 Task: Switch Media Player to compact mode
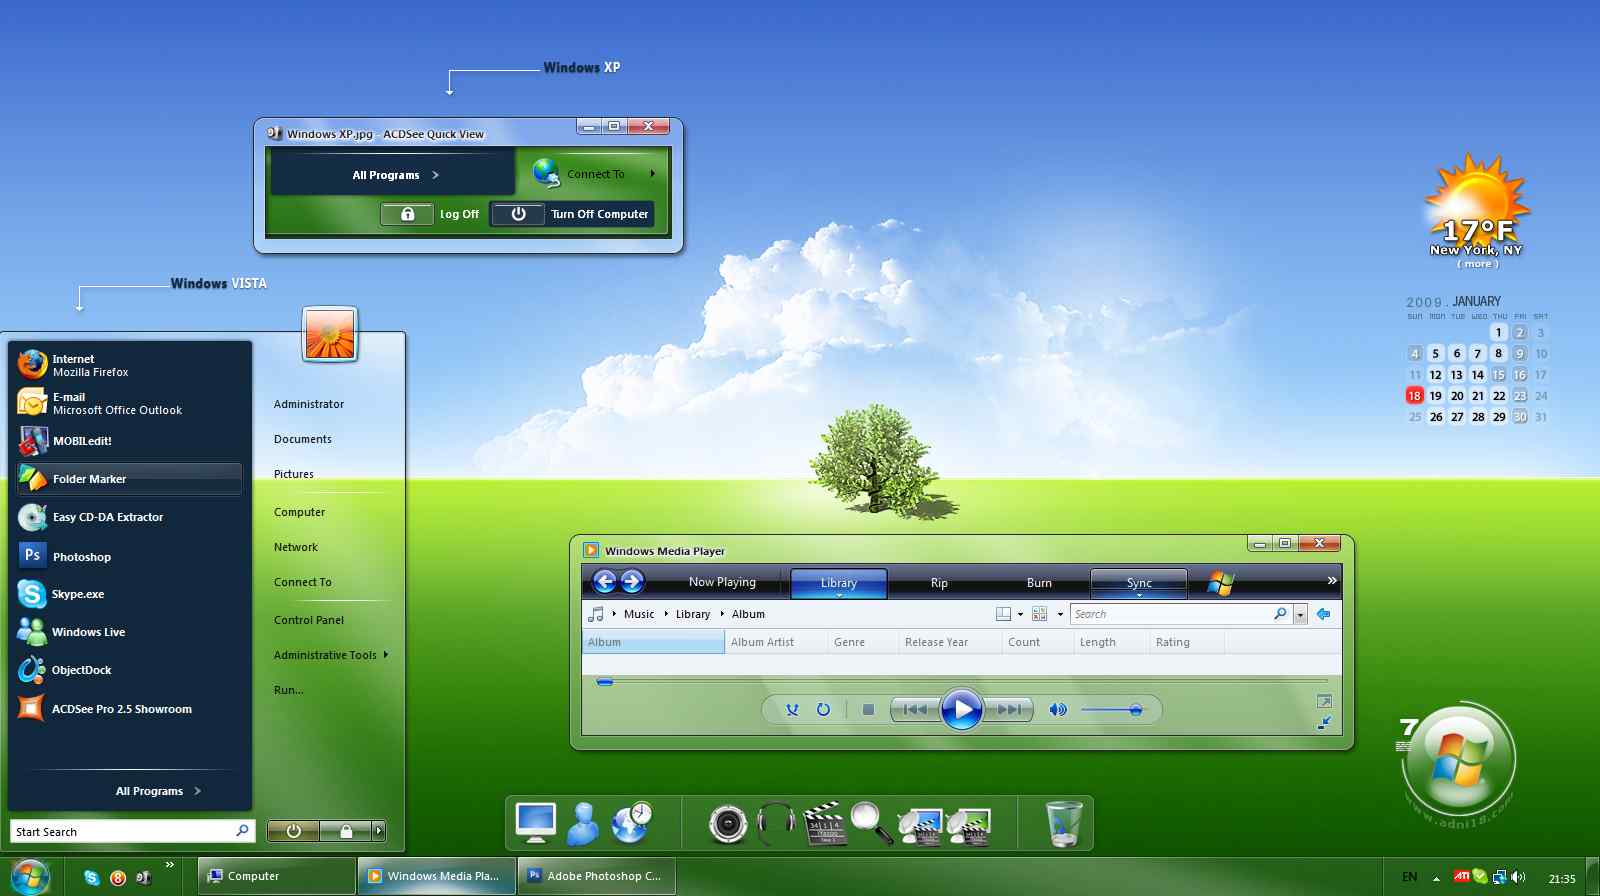click(x=1324, y=722)
